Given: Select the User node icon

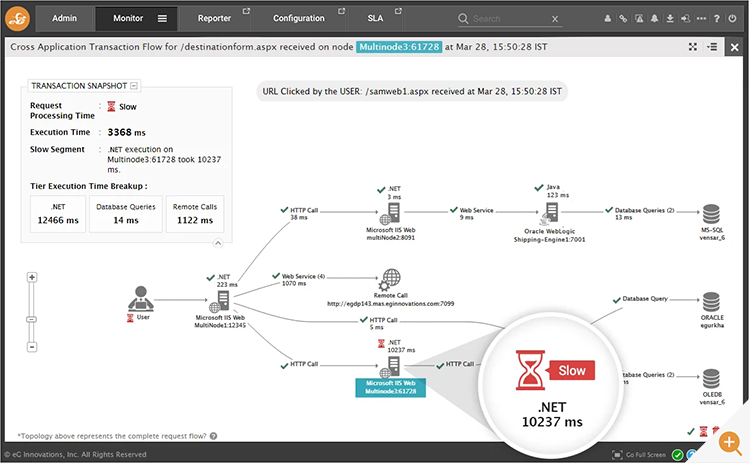Looking at the screenshot, I should [141, 298].
